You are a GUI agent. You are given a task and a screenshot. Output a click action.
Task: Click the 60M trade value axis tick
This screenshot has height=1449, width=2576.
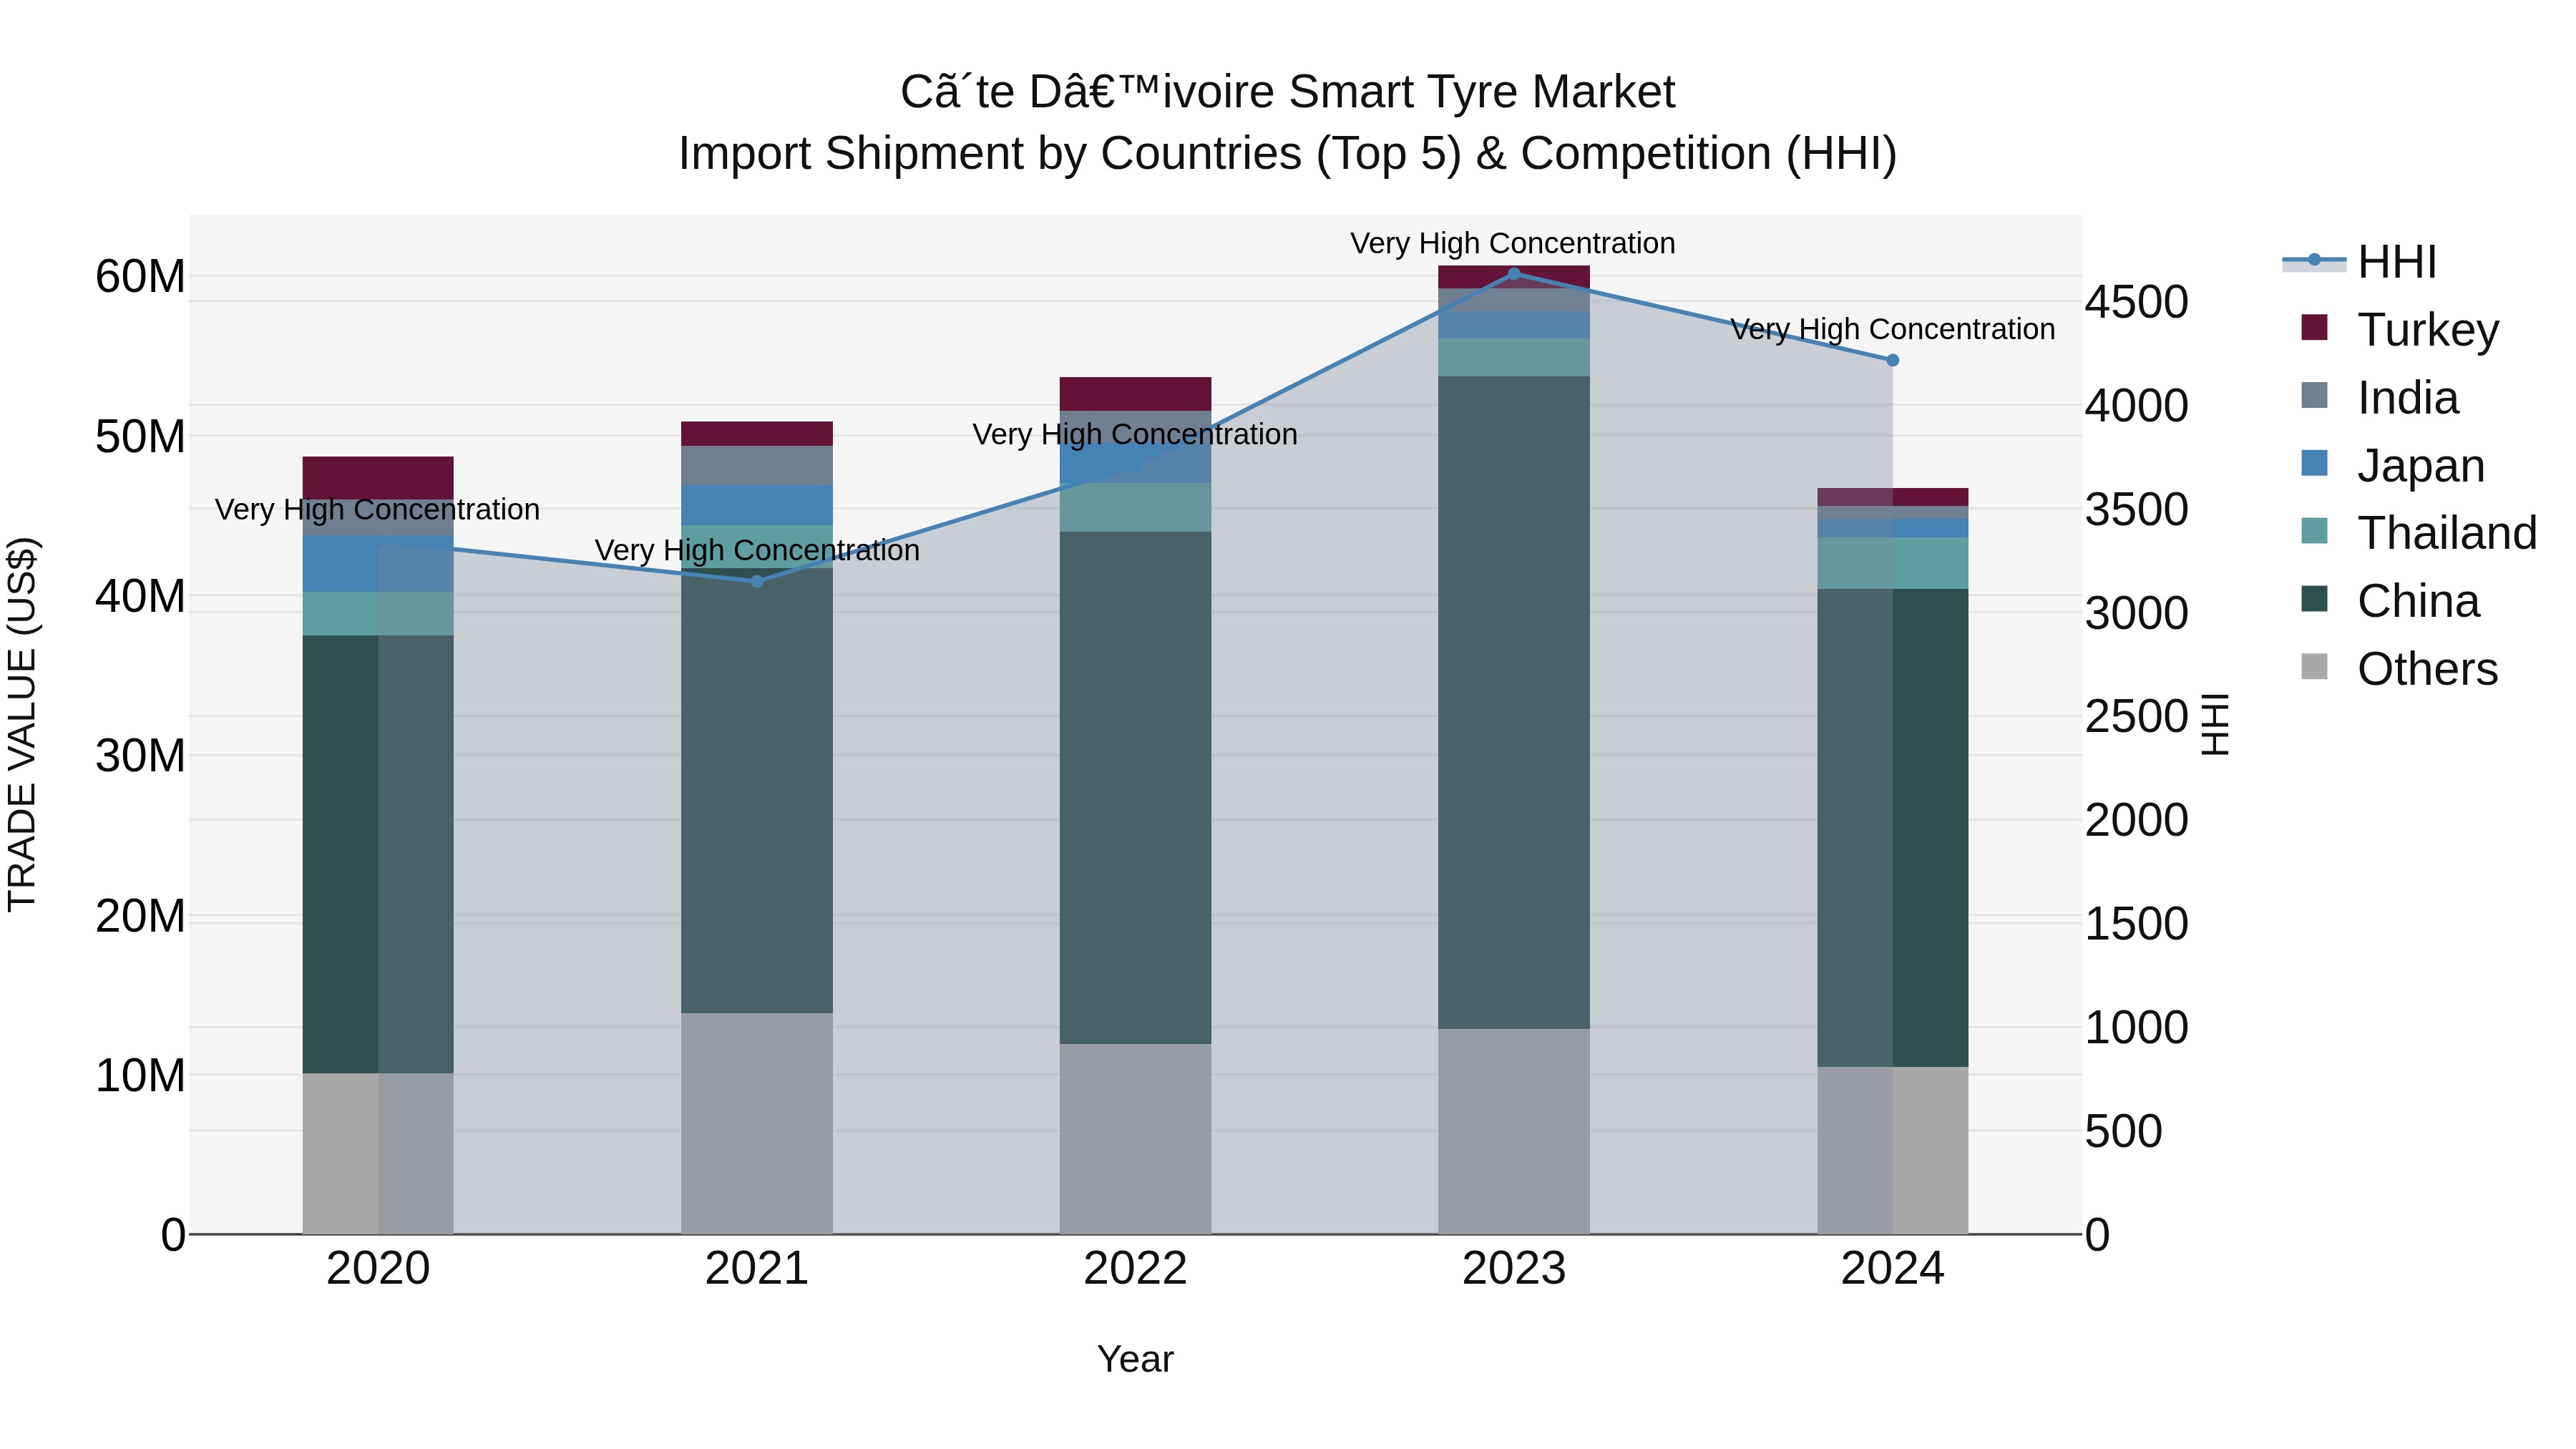pyautogui.click(x=140, y=276)
